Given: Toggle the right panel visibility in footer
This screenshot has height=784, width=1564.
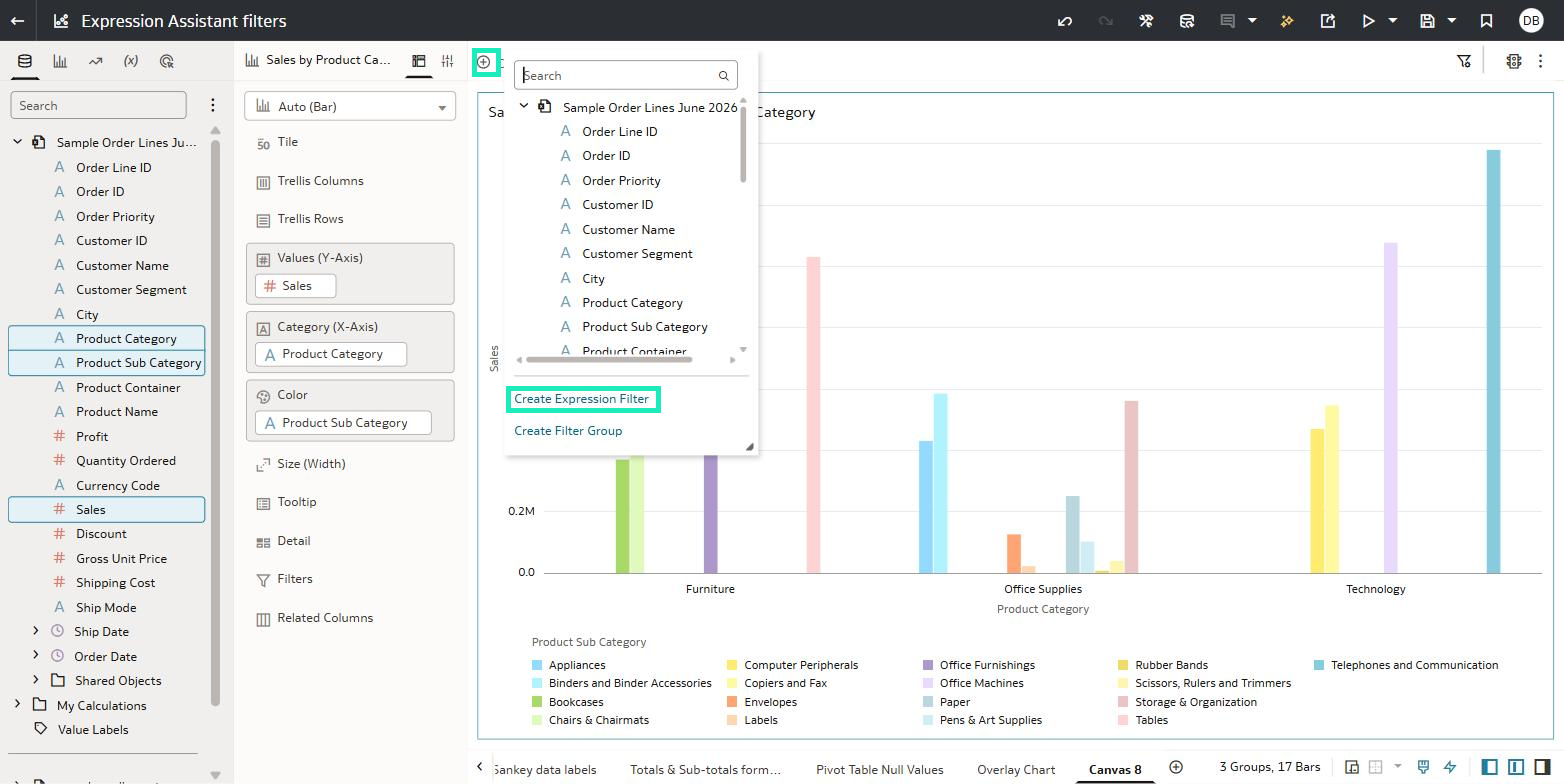Looking at the screenshot, I should (1542, 767).
